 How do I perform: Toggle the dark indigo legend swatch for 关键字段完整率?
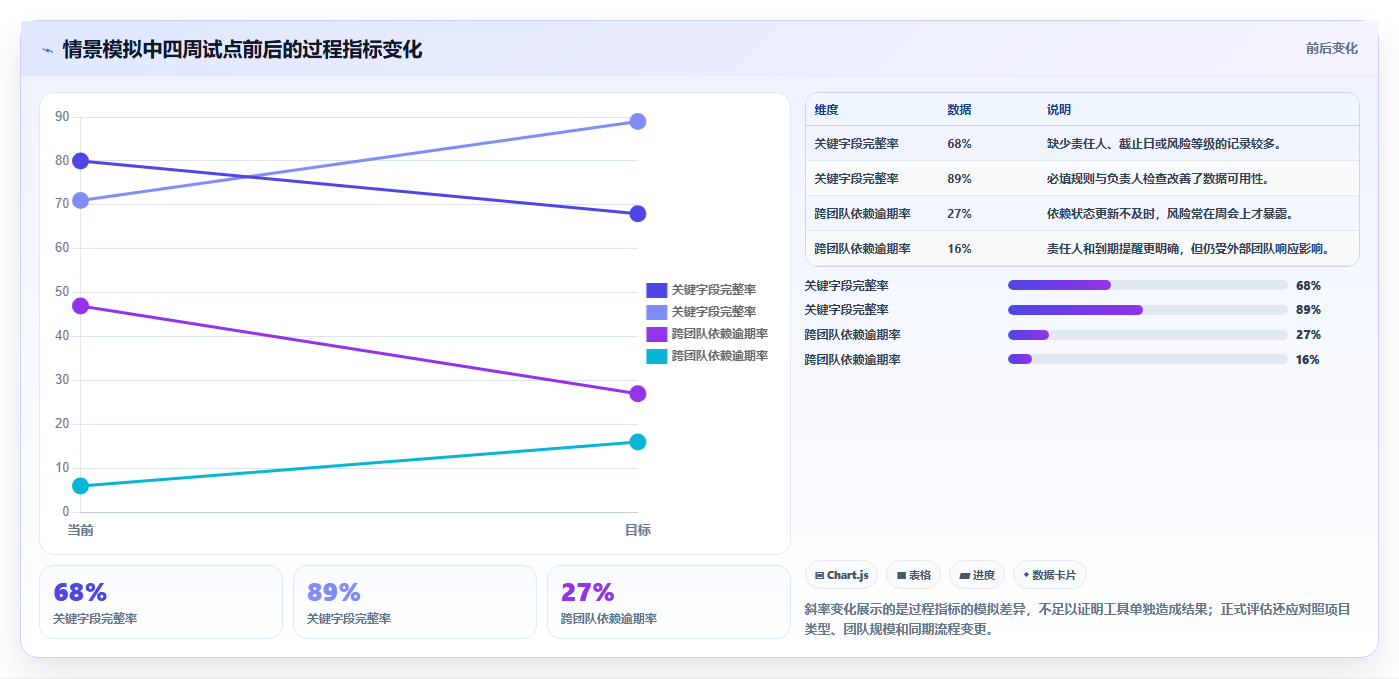[x=657, y=290]
